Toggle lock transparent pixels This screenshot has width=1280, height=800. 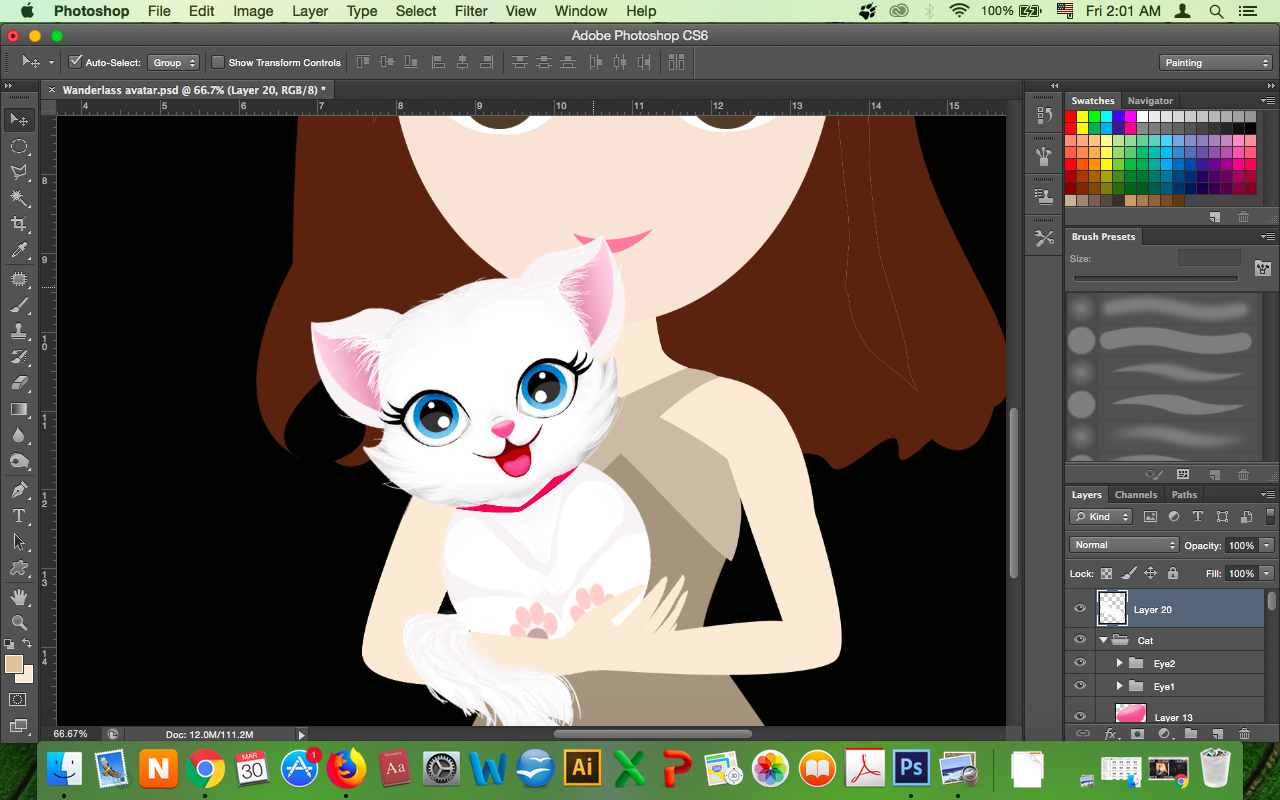pos(1106,574)
